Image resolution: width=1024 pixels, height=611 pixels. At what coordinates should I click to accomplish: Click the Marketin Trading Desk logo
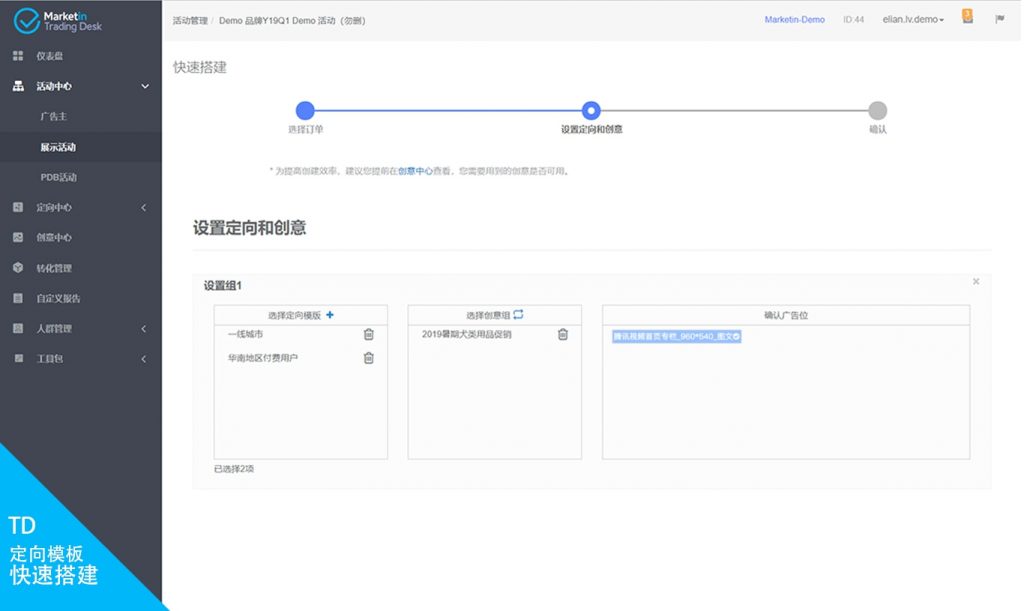coord(60,20)
